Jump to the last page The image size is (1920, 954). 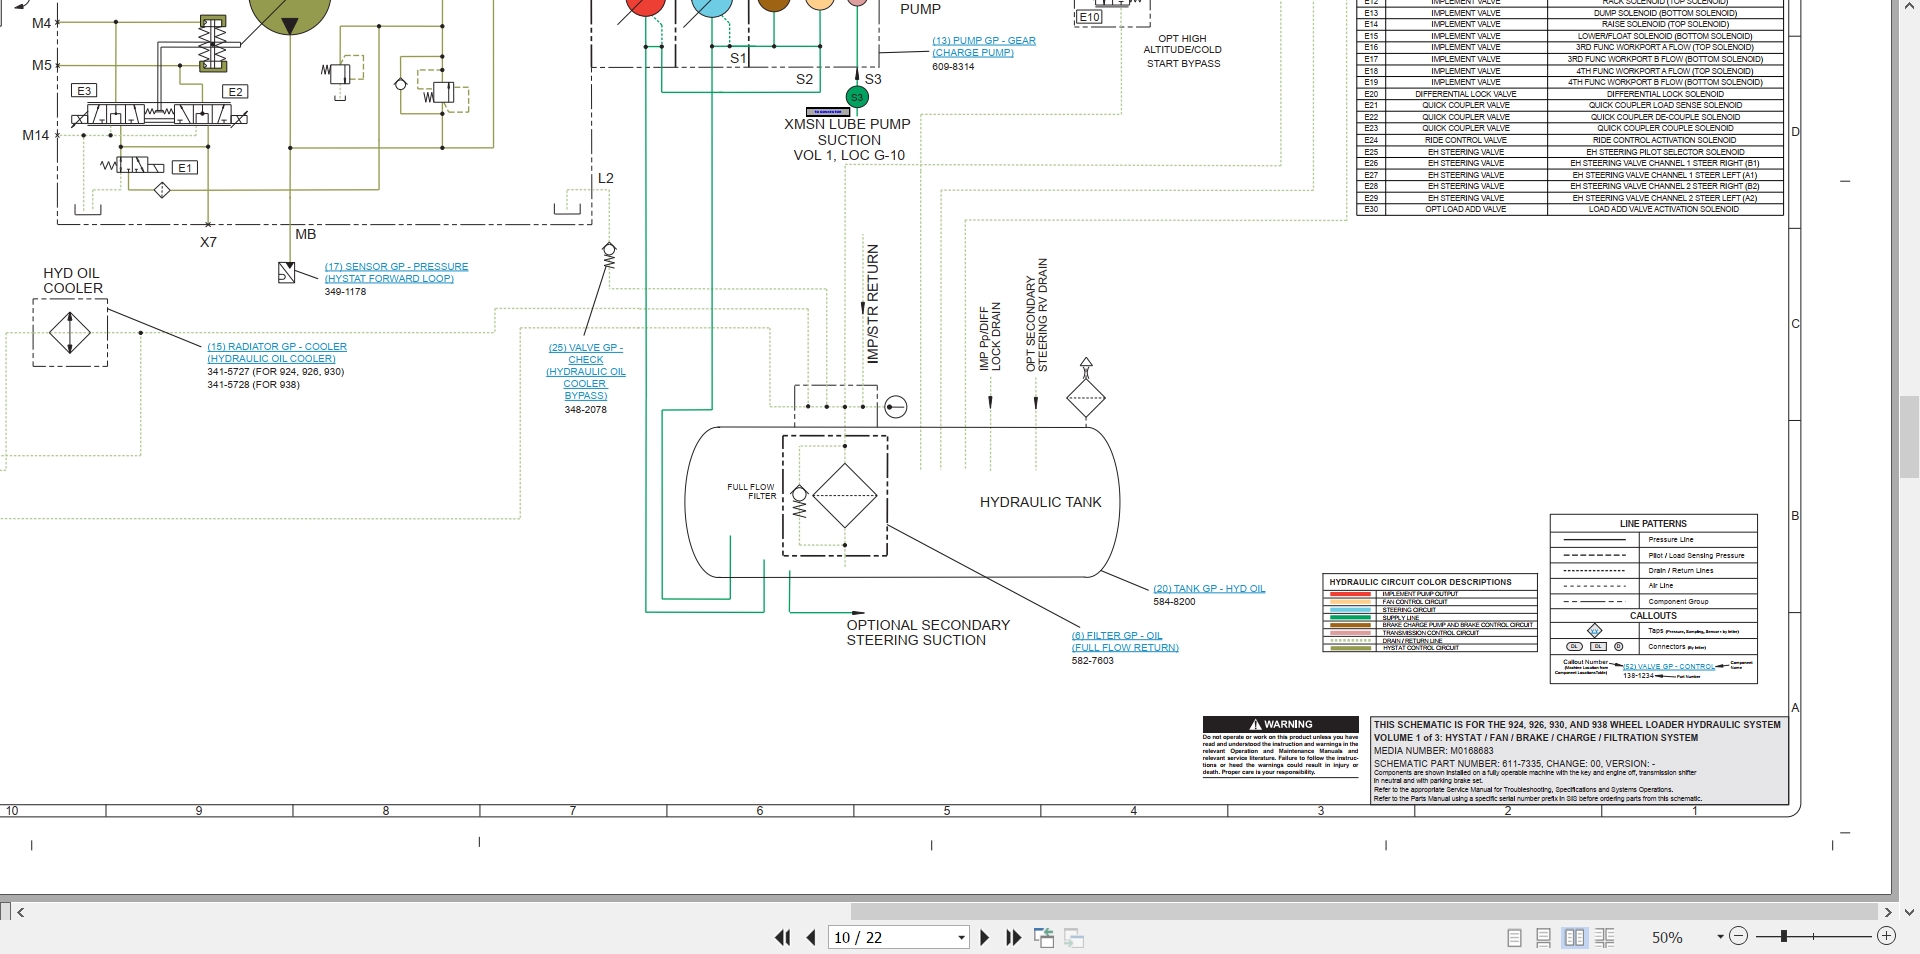point(1013,937)
